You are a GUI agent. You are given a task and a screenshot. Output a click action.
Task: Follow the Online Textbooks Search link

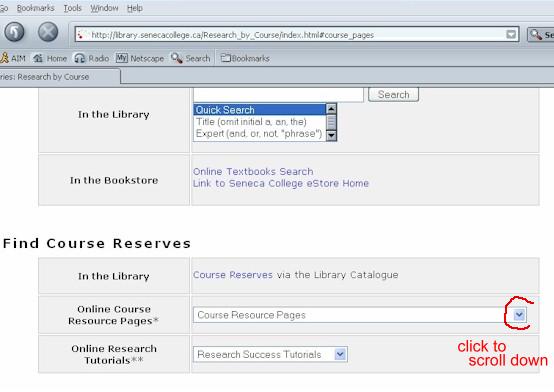pos(253,171)
